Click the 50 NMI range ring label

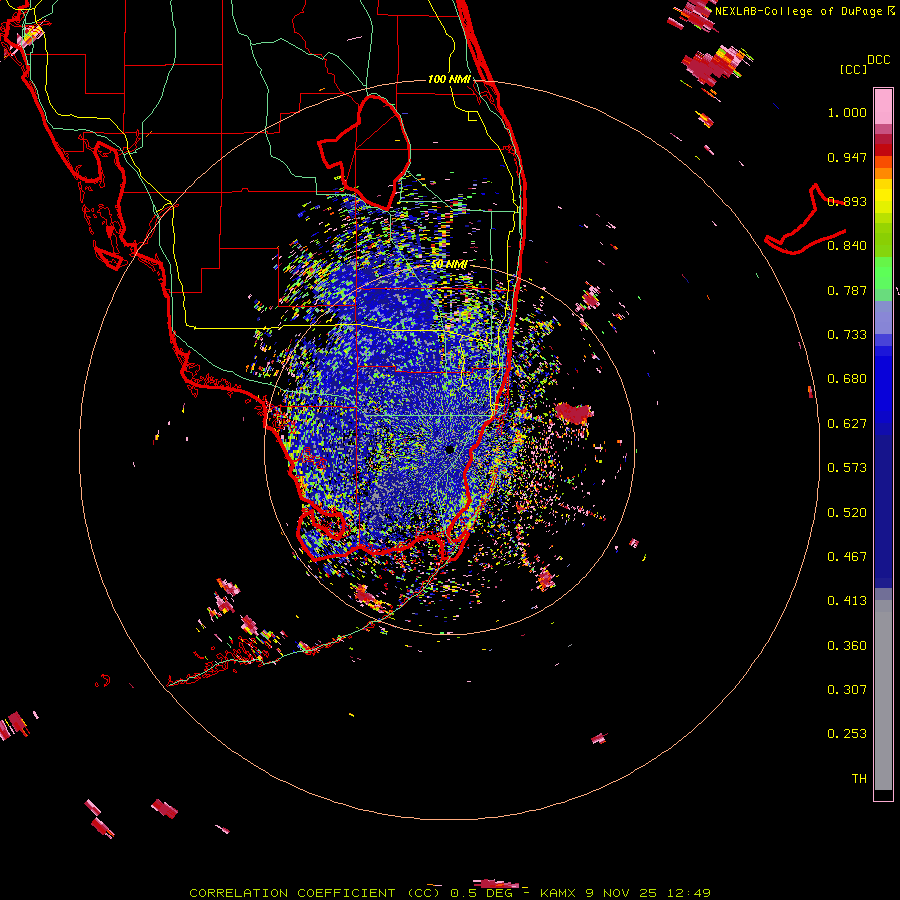point(449,265)
